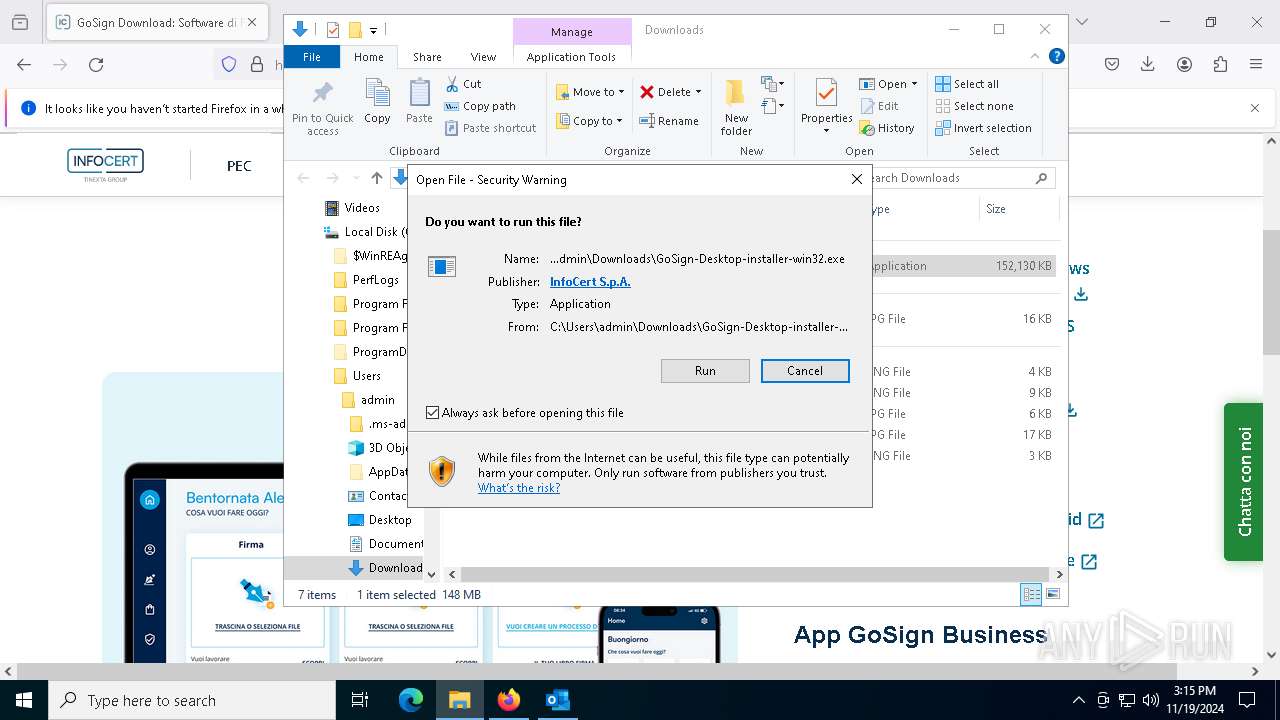Open Outlook from the taskbar

(557, 700)
